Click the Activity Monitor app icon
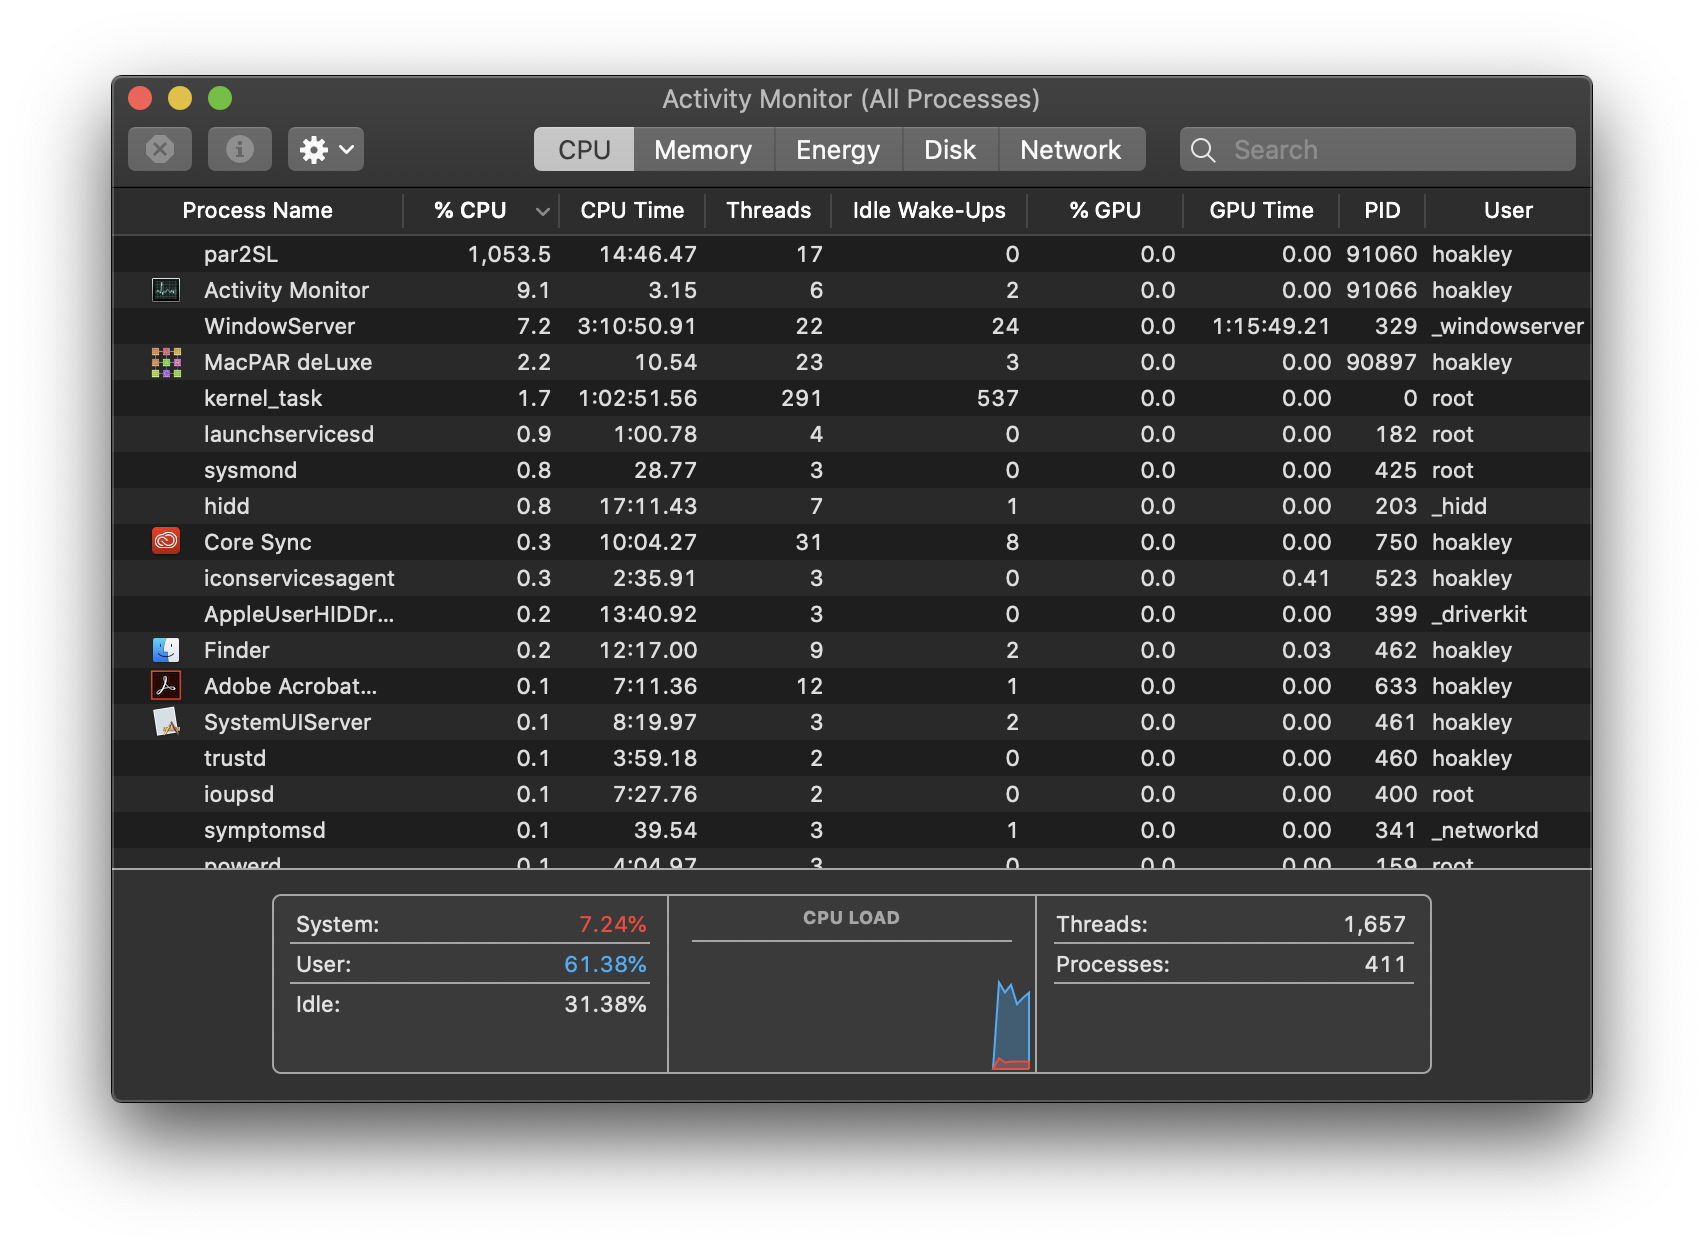The height and width of the screenshot is (1250, 1704). pyautogui.click(x=166, y=290)
